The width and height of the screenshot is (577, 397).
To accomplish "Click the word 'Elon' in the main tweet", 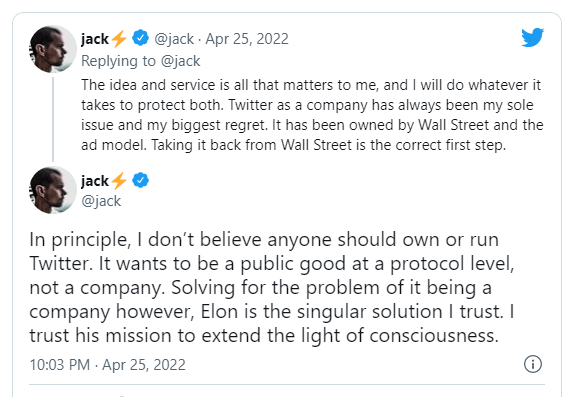I will tap(219, 312).
